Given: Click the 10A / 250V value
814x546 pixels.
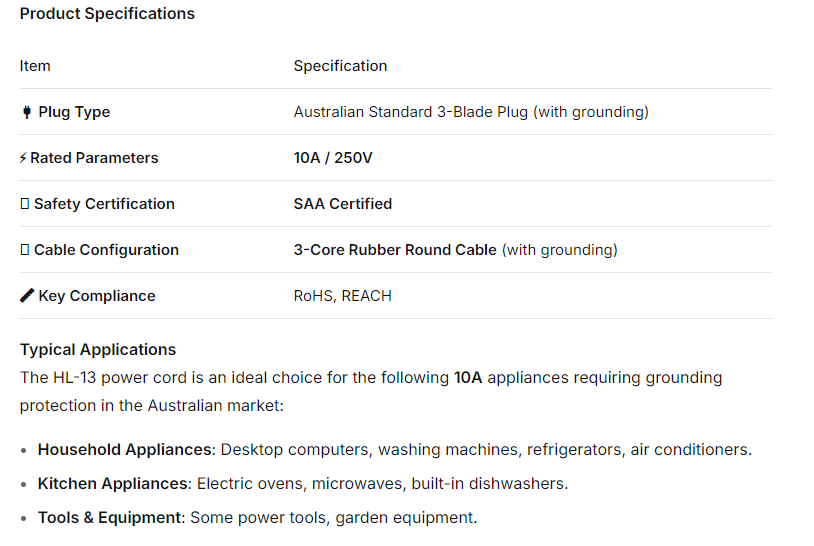Looking at the screenshot, I should click(333, 158).
